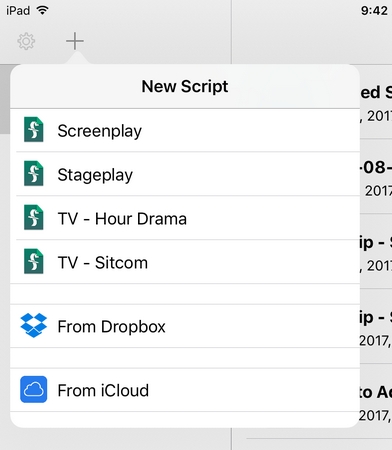Click the TV - Hour Drama document icon

click(x=34, y=218)
